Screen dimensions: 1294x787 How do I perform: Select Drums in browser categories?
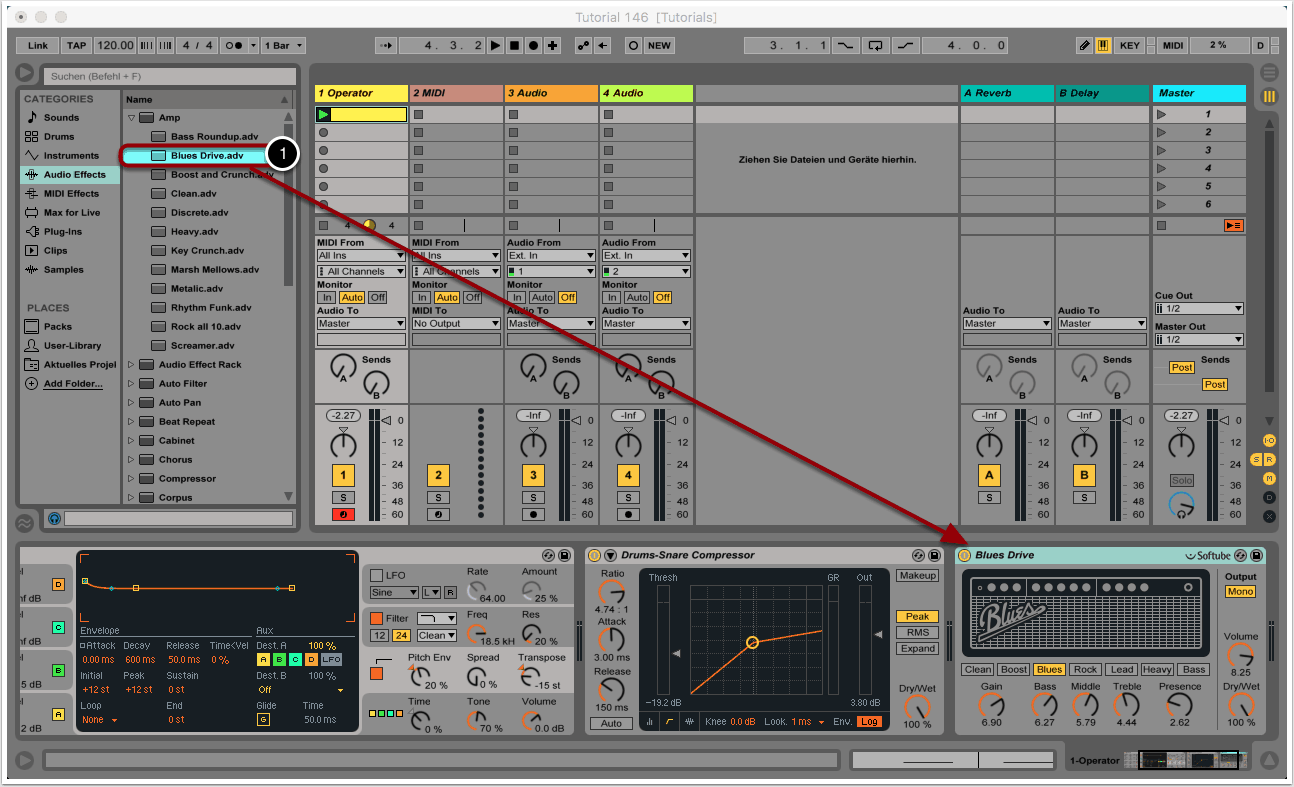(x=59, y=137)
